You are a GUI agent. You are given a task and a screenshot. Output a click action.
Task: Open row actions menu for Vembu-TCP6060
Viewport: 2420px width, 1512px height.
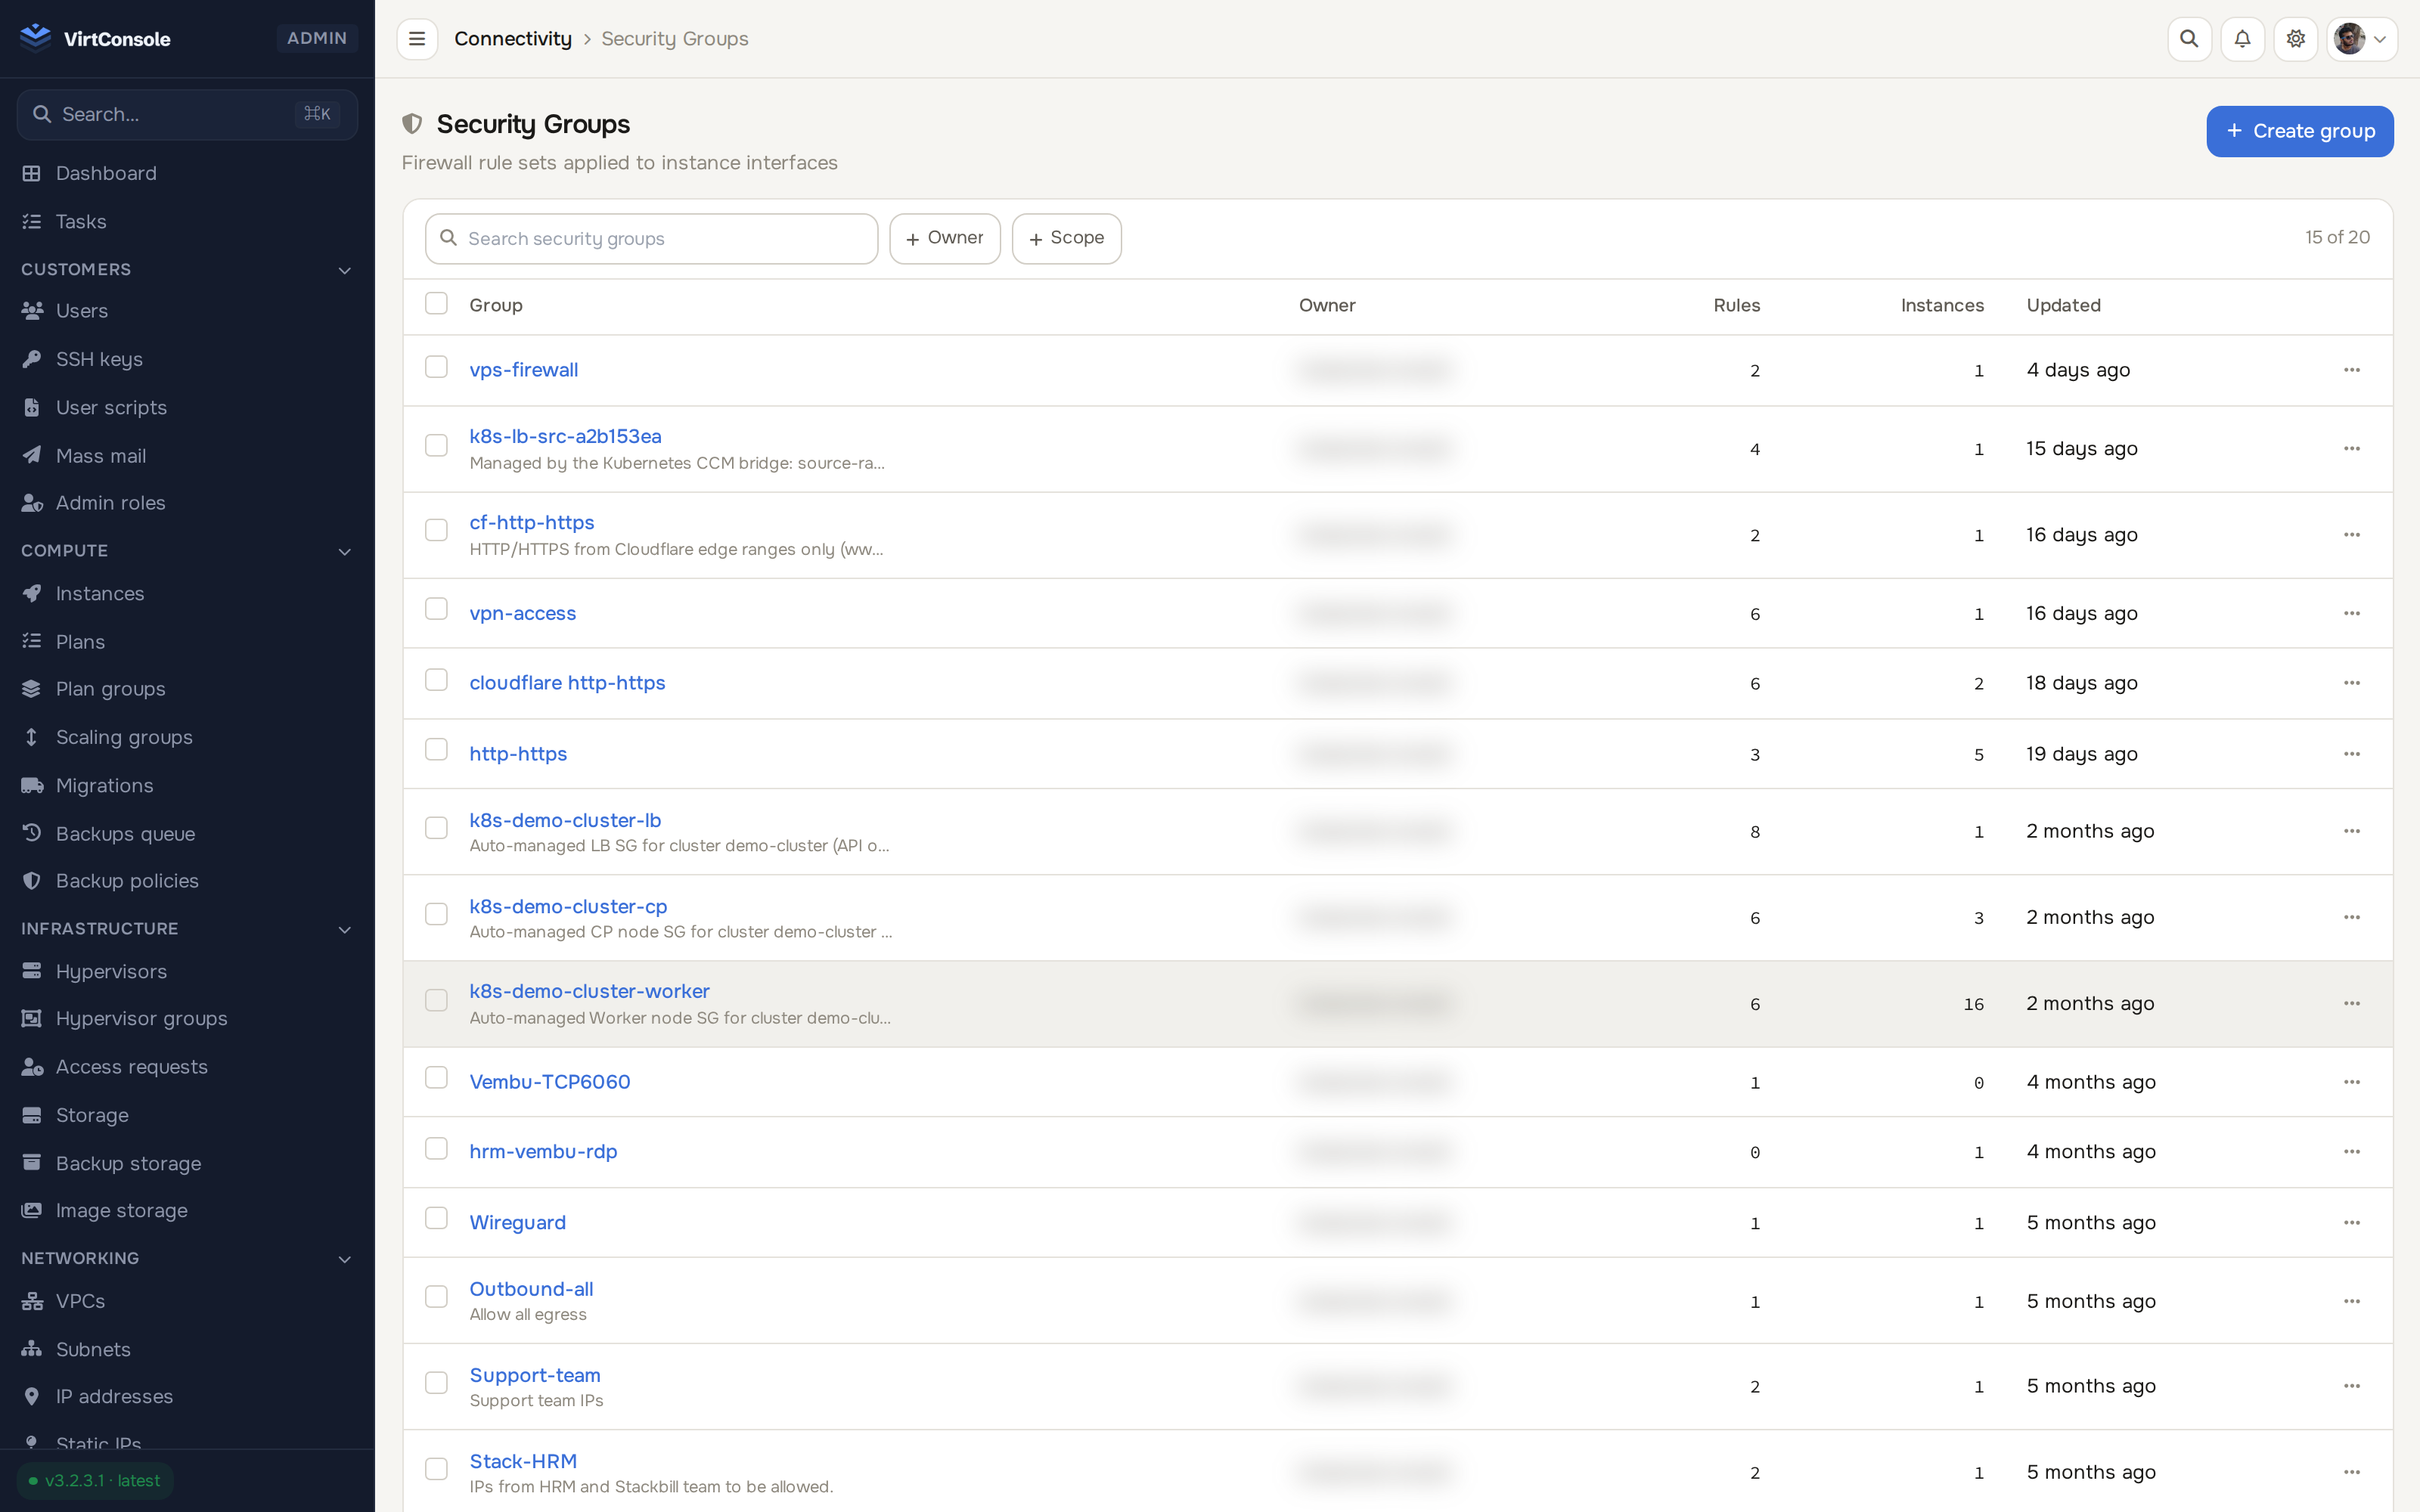[x=2351, y=1082]
